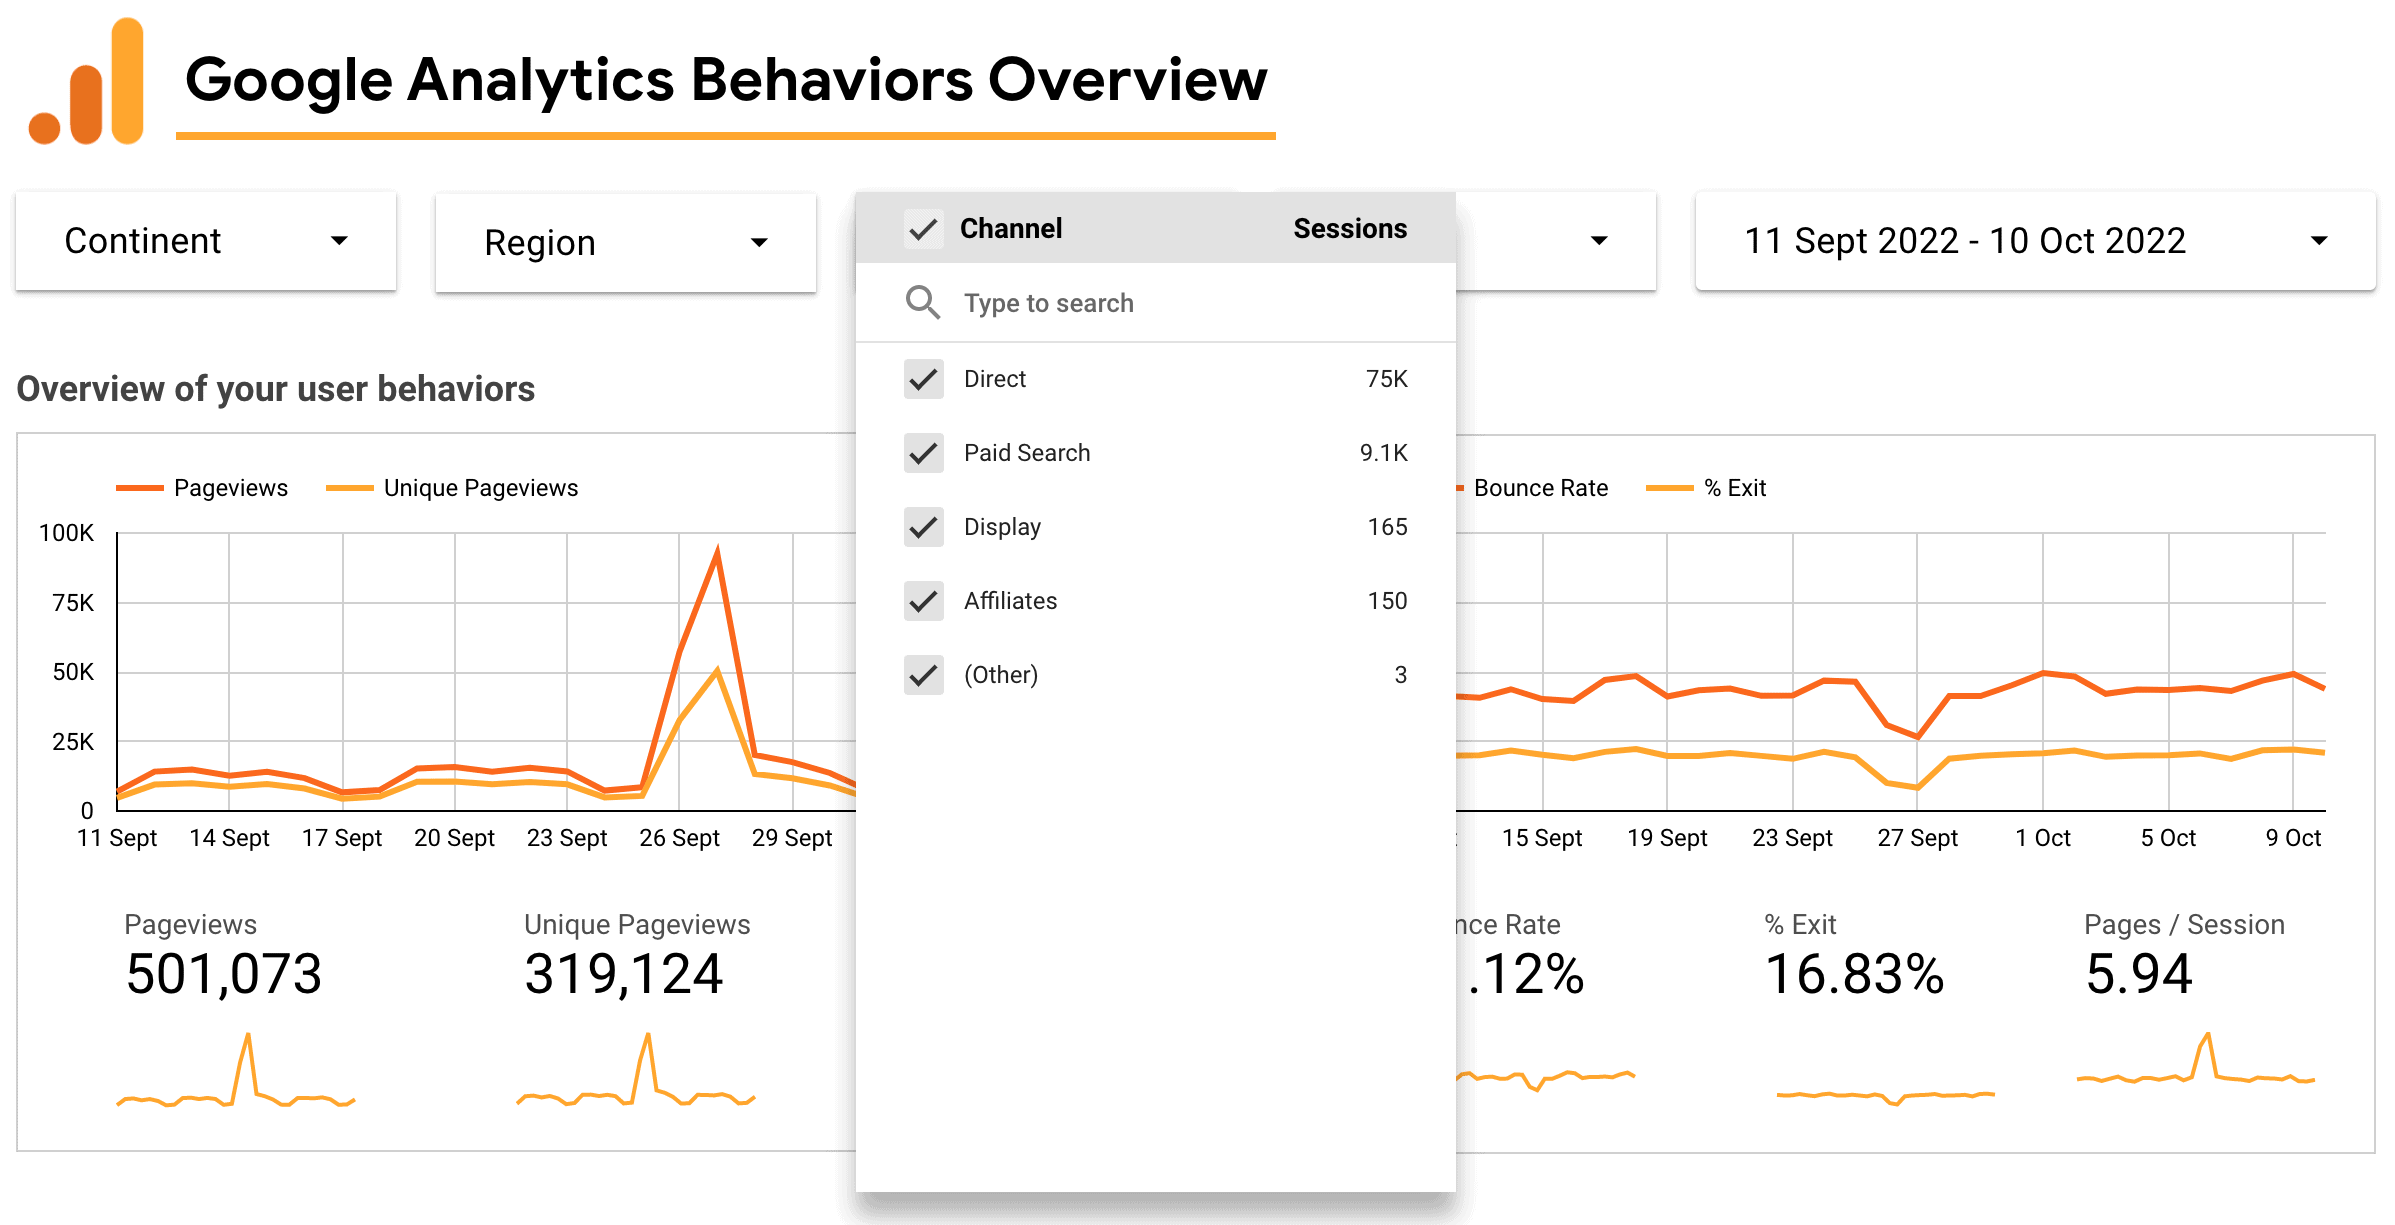Click the Google Analytics logo icon
This screenshot has height=1225, width=2395.
pos(86,82)
